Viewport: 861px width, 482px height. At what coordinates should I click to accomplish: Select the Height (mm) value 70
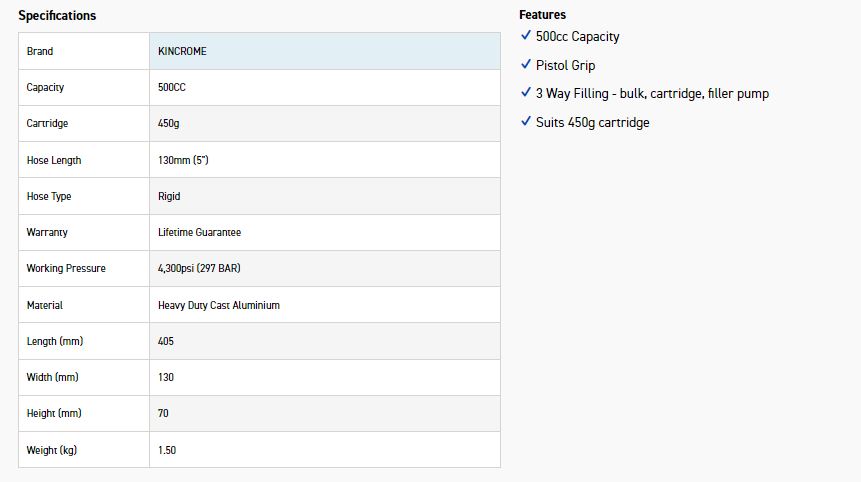click(163, 413)
